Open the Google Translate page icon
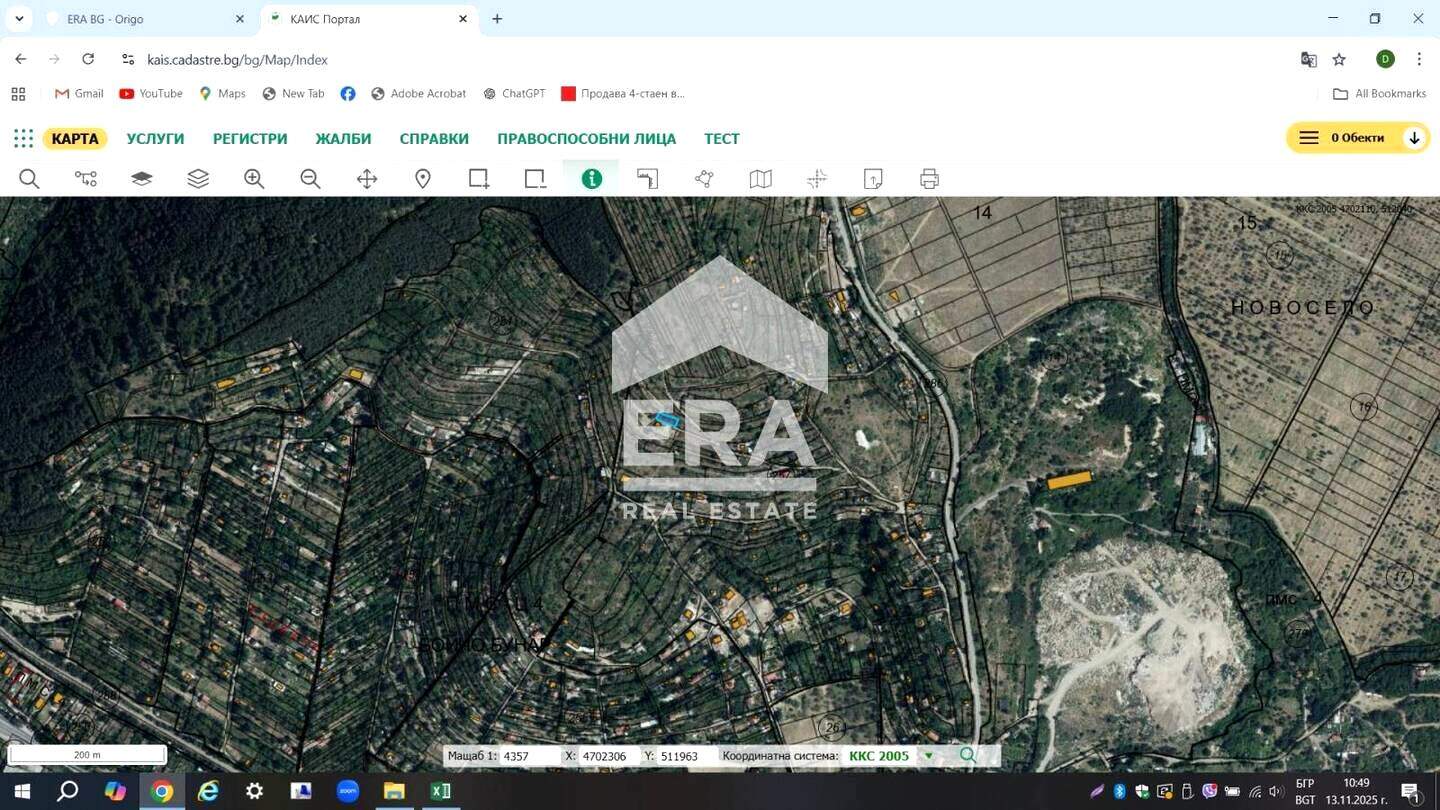Screen dimensions: 1440x810 1309,59
